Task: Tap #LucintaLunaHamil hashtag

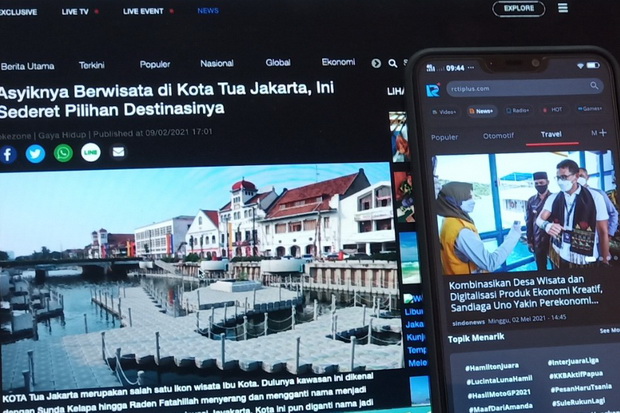Action: [499, 381]
